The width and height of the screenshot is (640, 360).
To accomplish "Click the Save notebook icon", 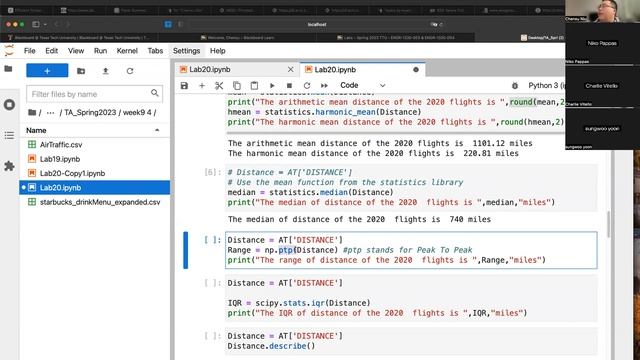I will [184, 86].
